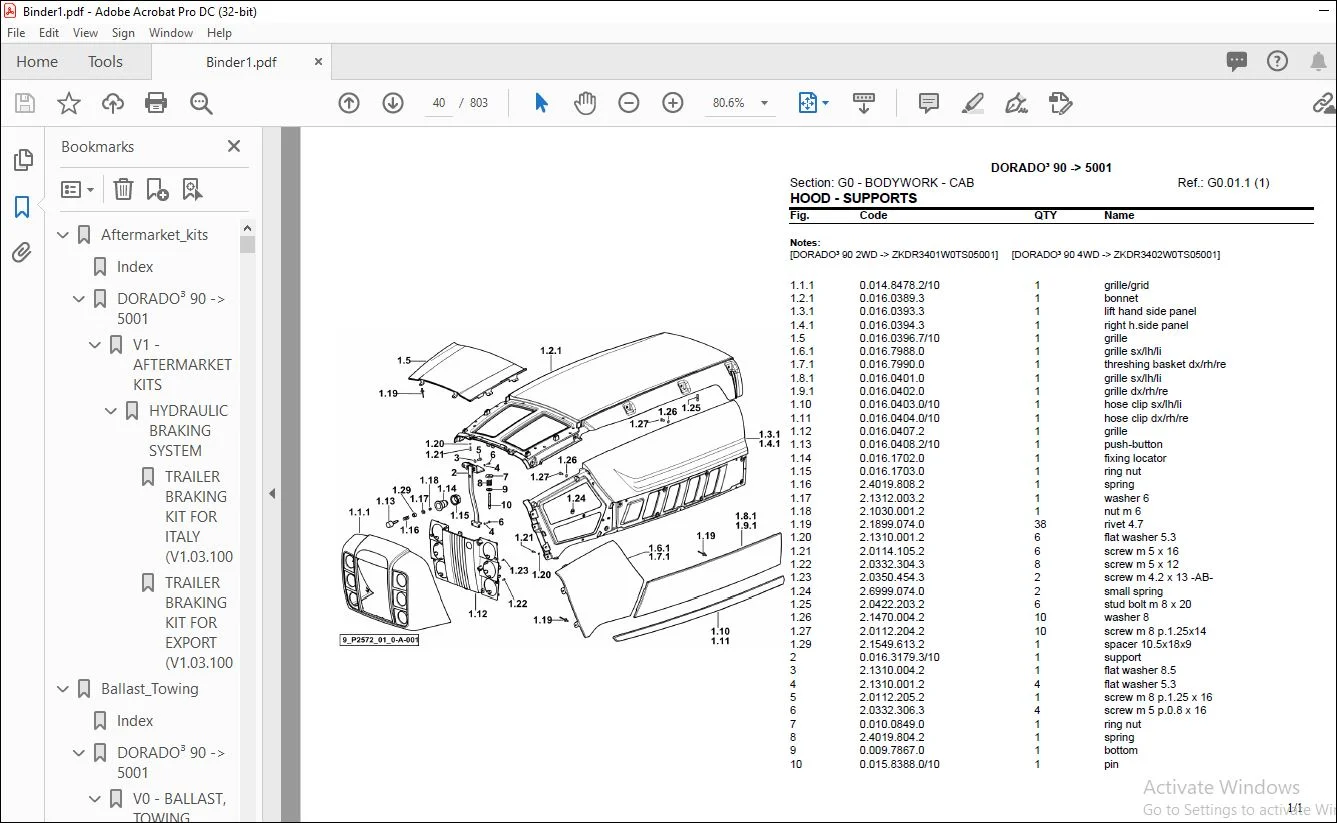Select the arrow Selection tool

pos(541,103)
